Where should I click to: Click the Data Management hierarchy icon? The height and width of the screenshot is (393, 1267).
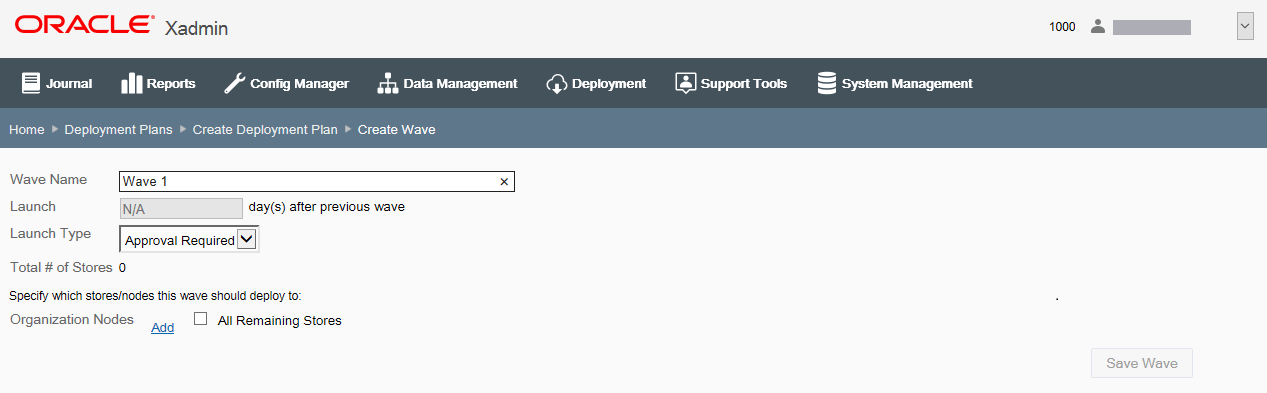point(387,83)
